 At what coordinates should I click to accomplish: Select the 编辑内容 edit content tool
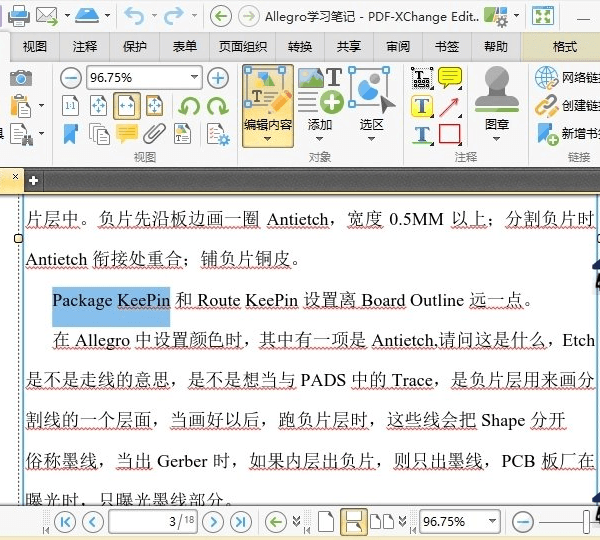click(x=268, y=105)
